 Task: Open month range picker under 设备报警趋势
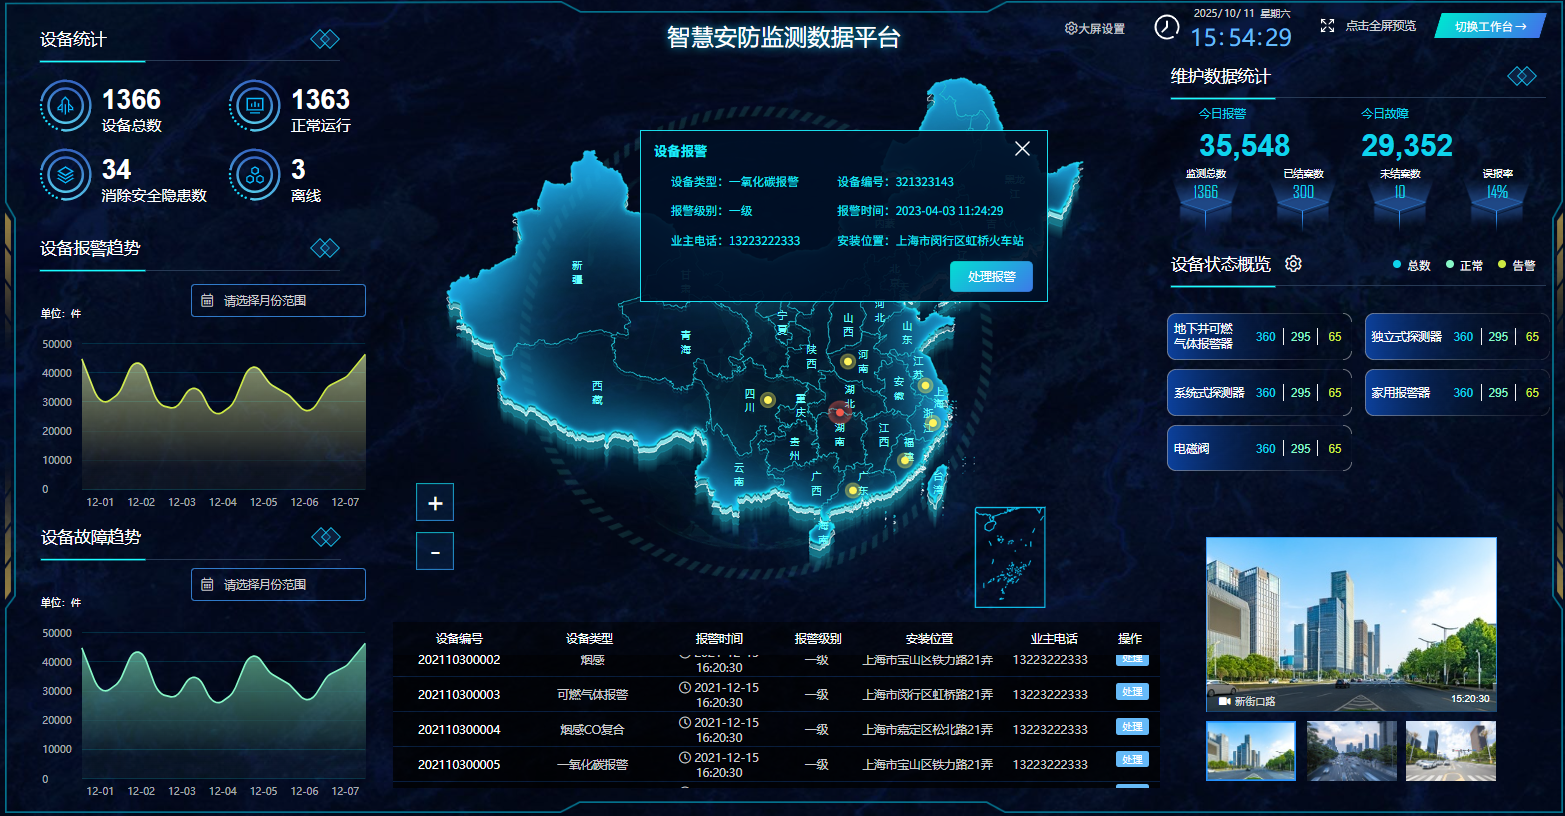point(278,300)
